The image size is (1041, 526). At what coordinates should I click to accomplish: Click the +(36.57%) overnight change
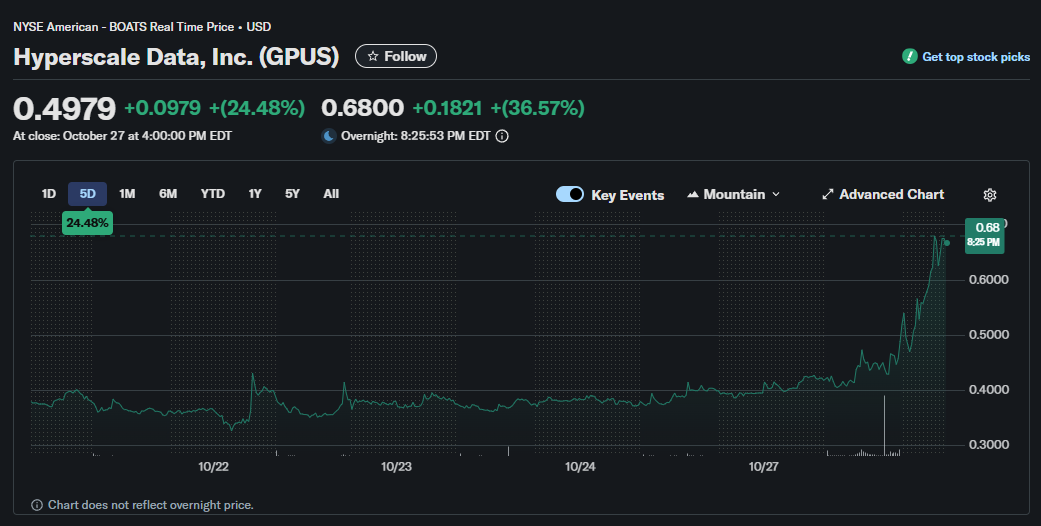pyautogui.click(x=538, y=108)
